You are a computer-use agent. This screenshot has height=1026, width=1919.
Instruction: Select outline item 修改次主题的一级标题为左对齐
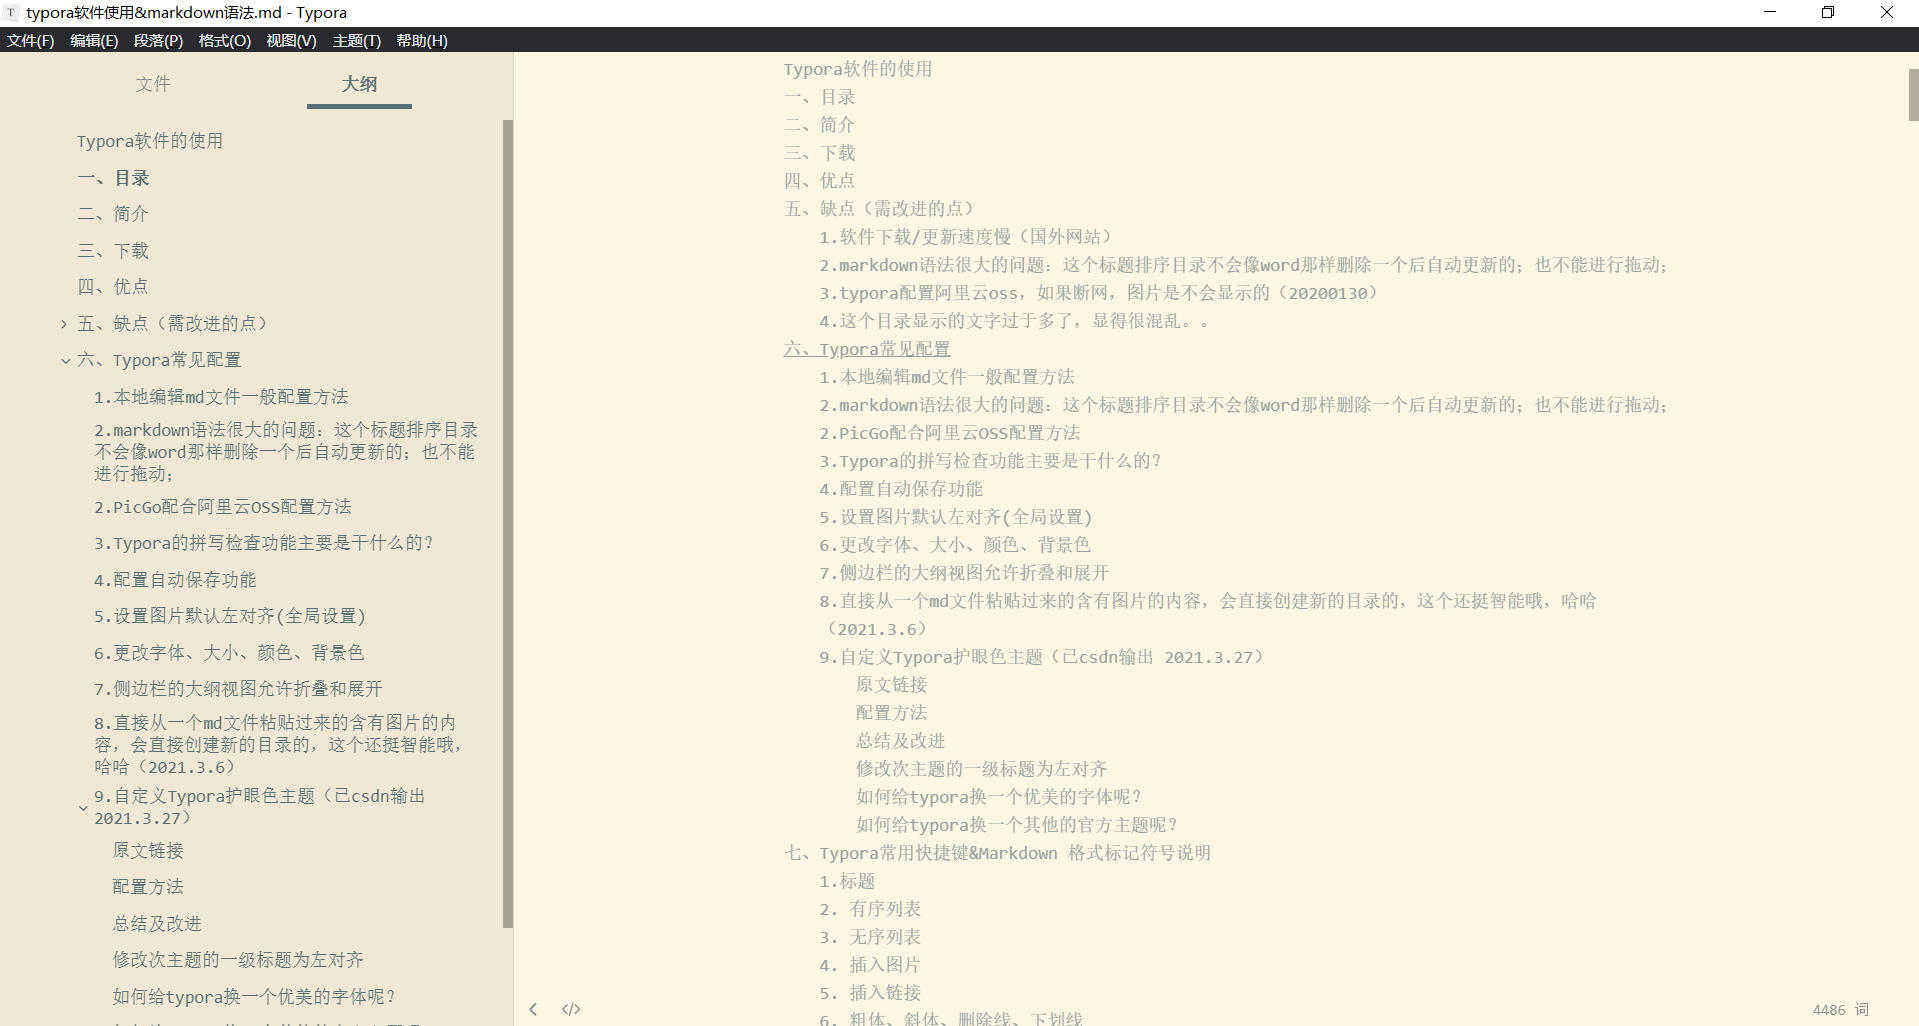[238, 960]
